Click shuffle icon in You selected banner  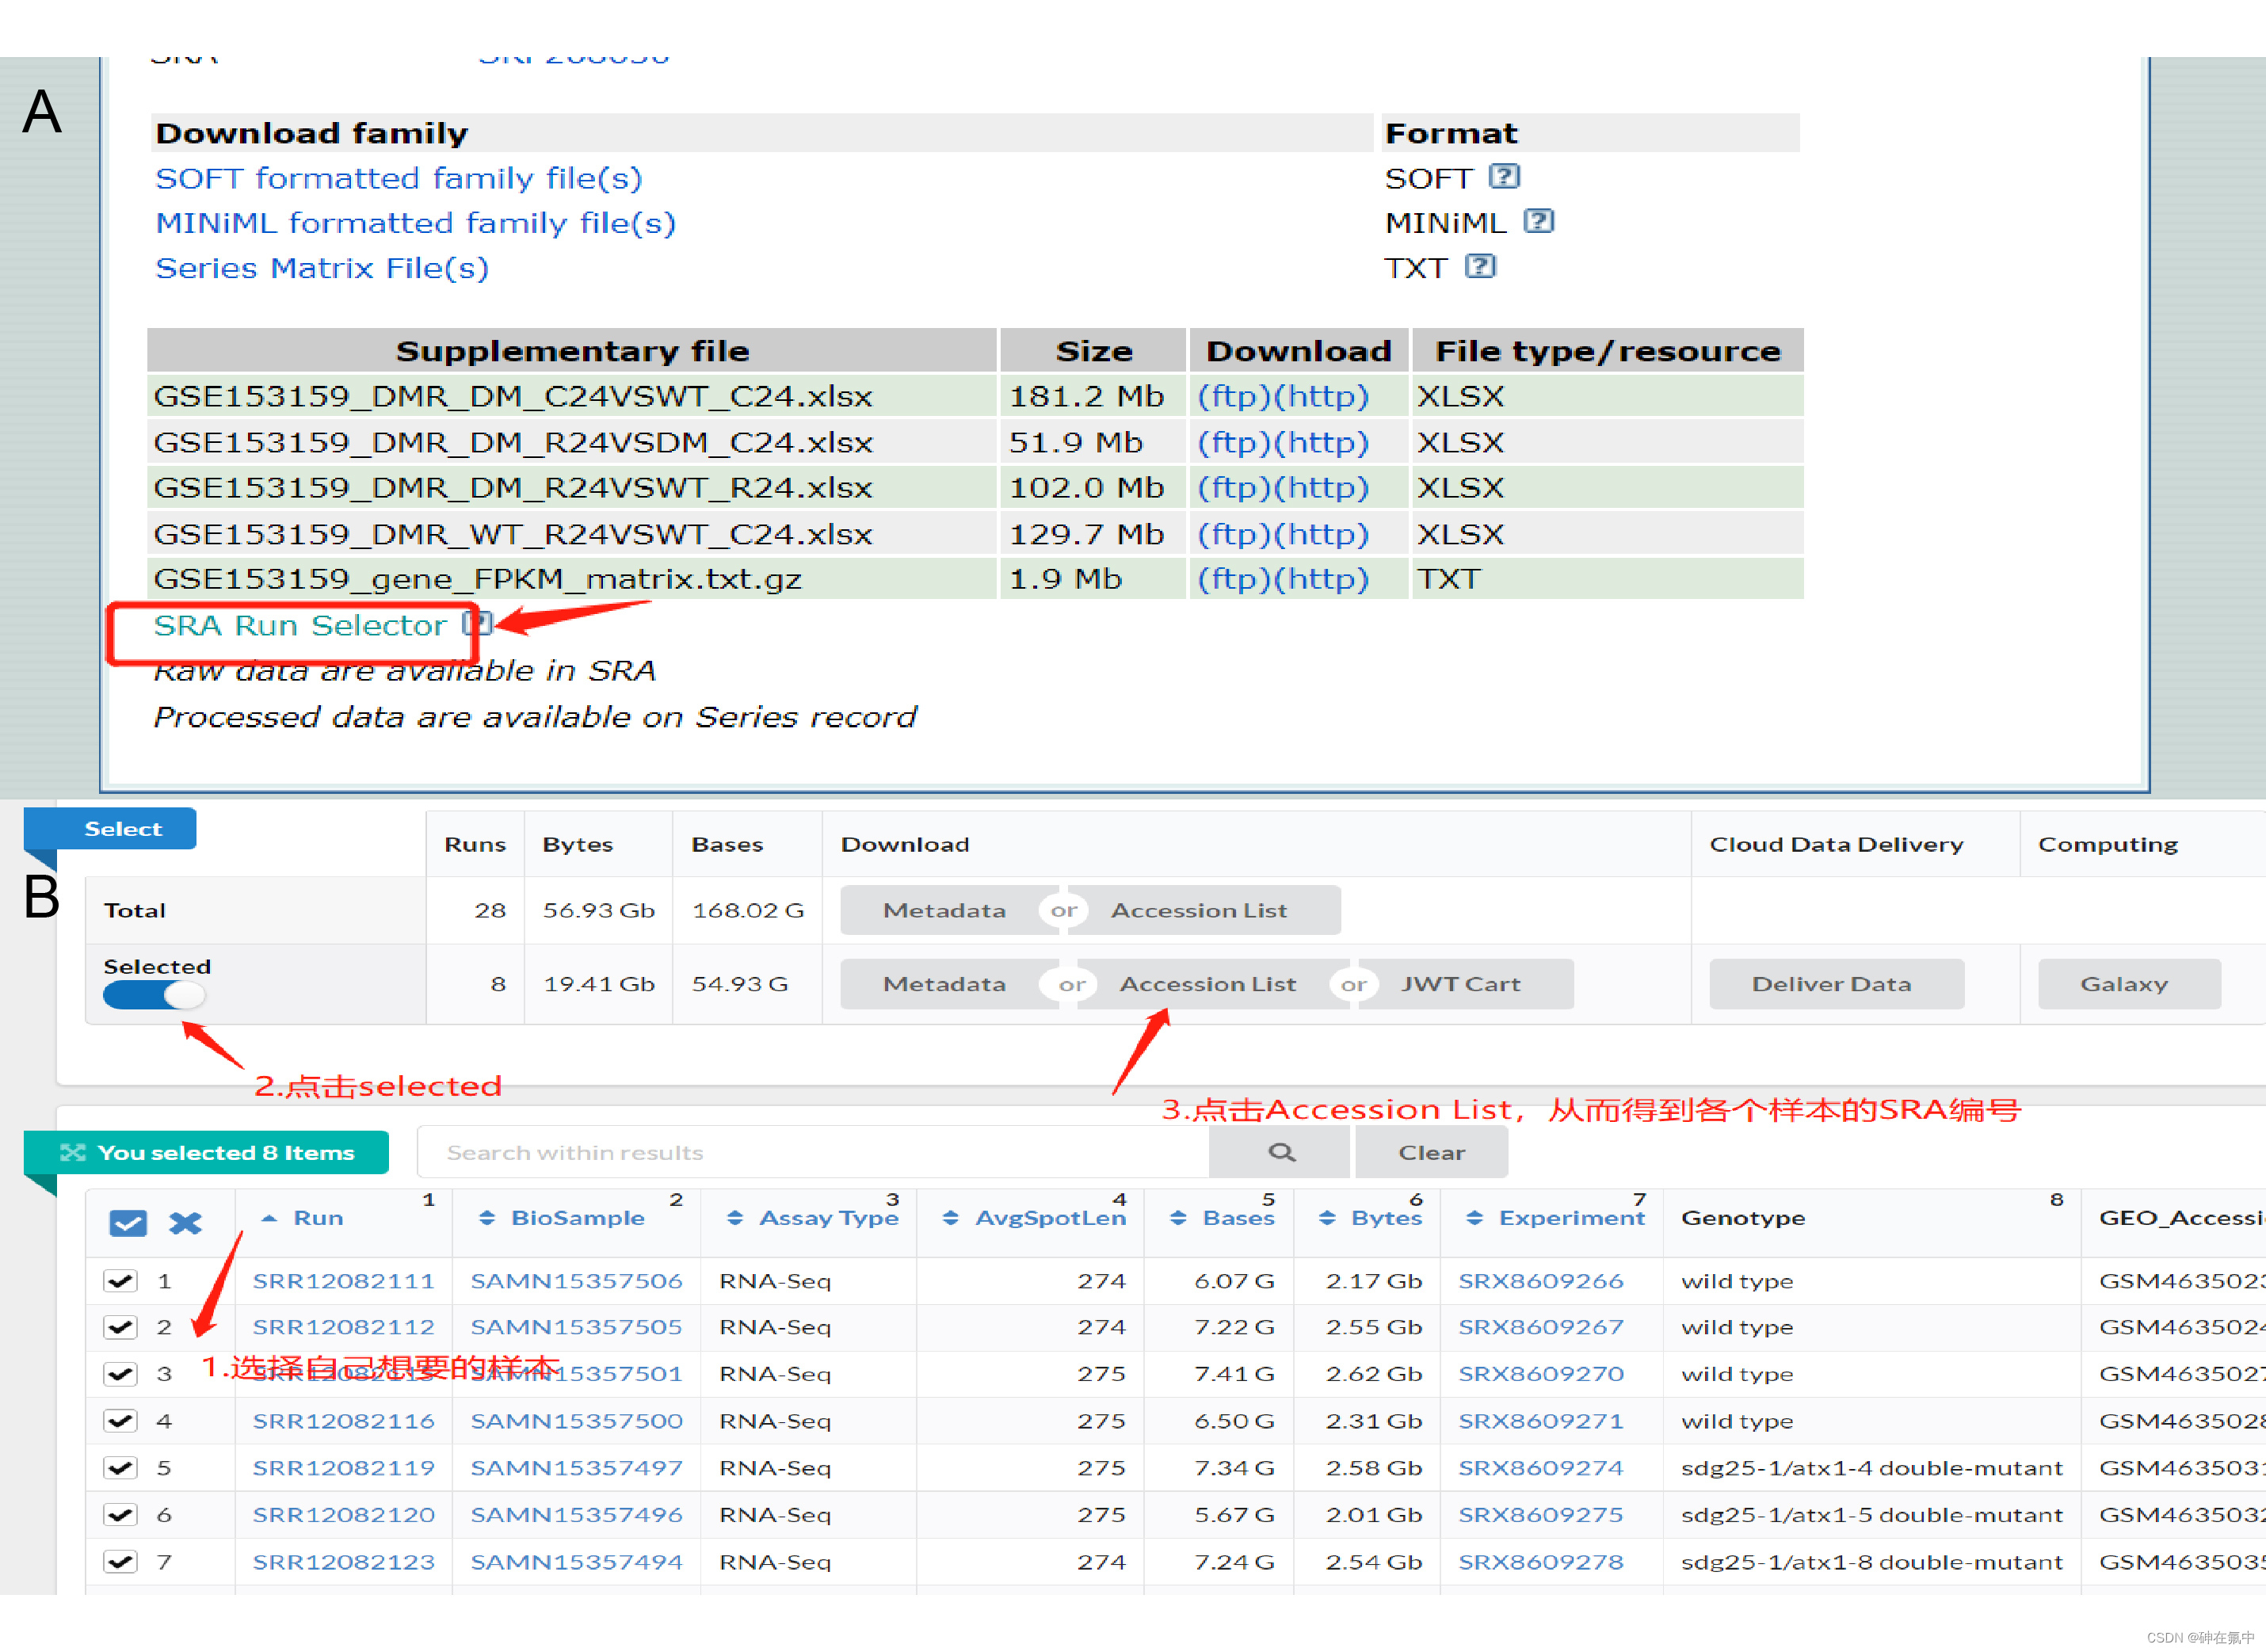point(72,1152)
